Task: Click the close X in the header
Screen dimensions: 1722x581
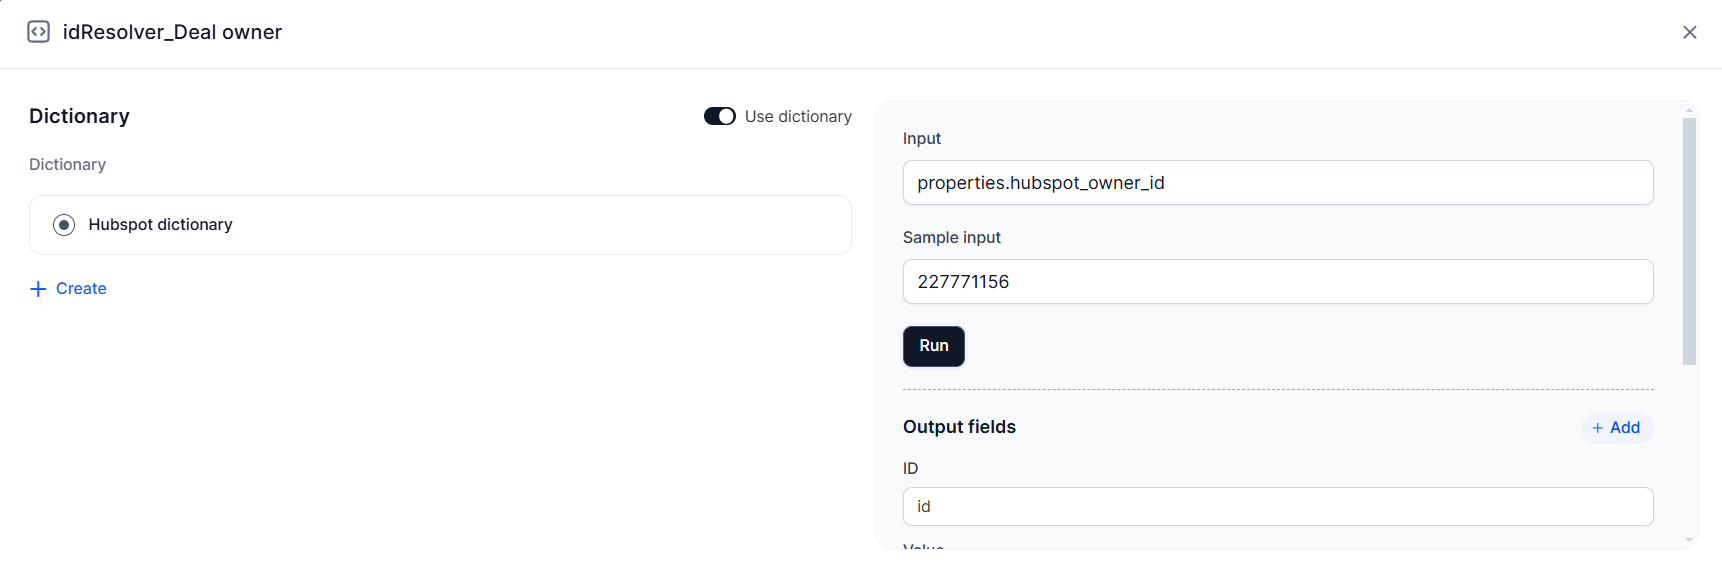Action: (1690, 32)
